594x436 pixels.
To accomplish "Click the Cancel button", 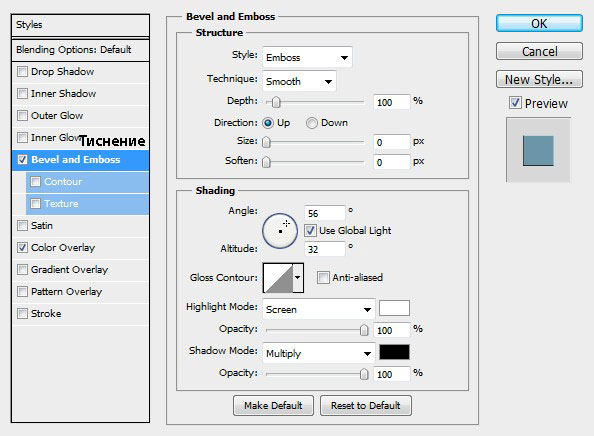I will [x=539, y=51].
